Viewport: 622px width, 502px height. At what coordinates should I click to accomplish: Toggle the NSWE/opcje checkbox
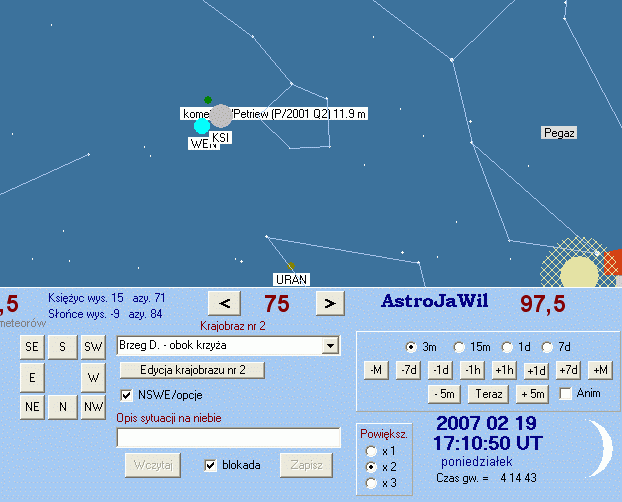pos(126,394)
